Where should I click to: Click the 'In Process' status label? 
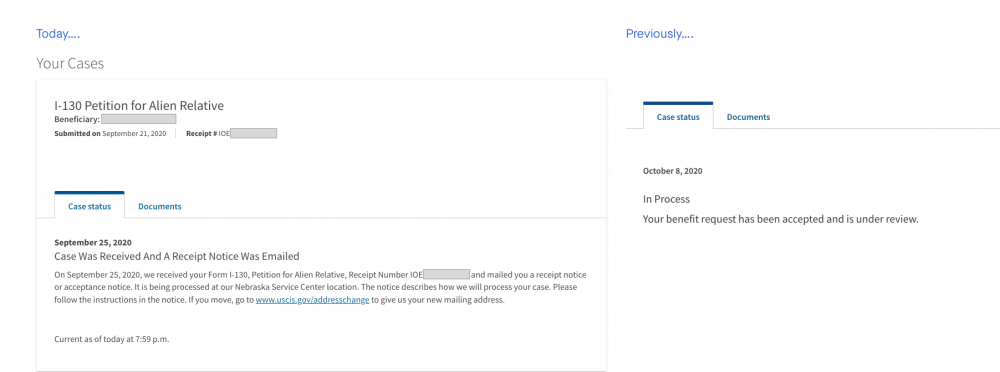pos(666,199)
